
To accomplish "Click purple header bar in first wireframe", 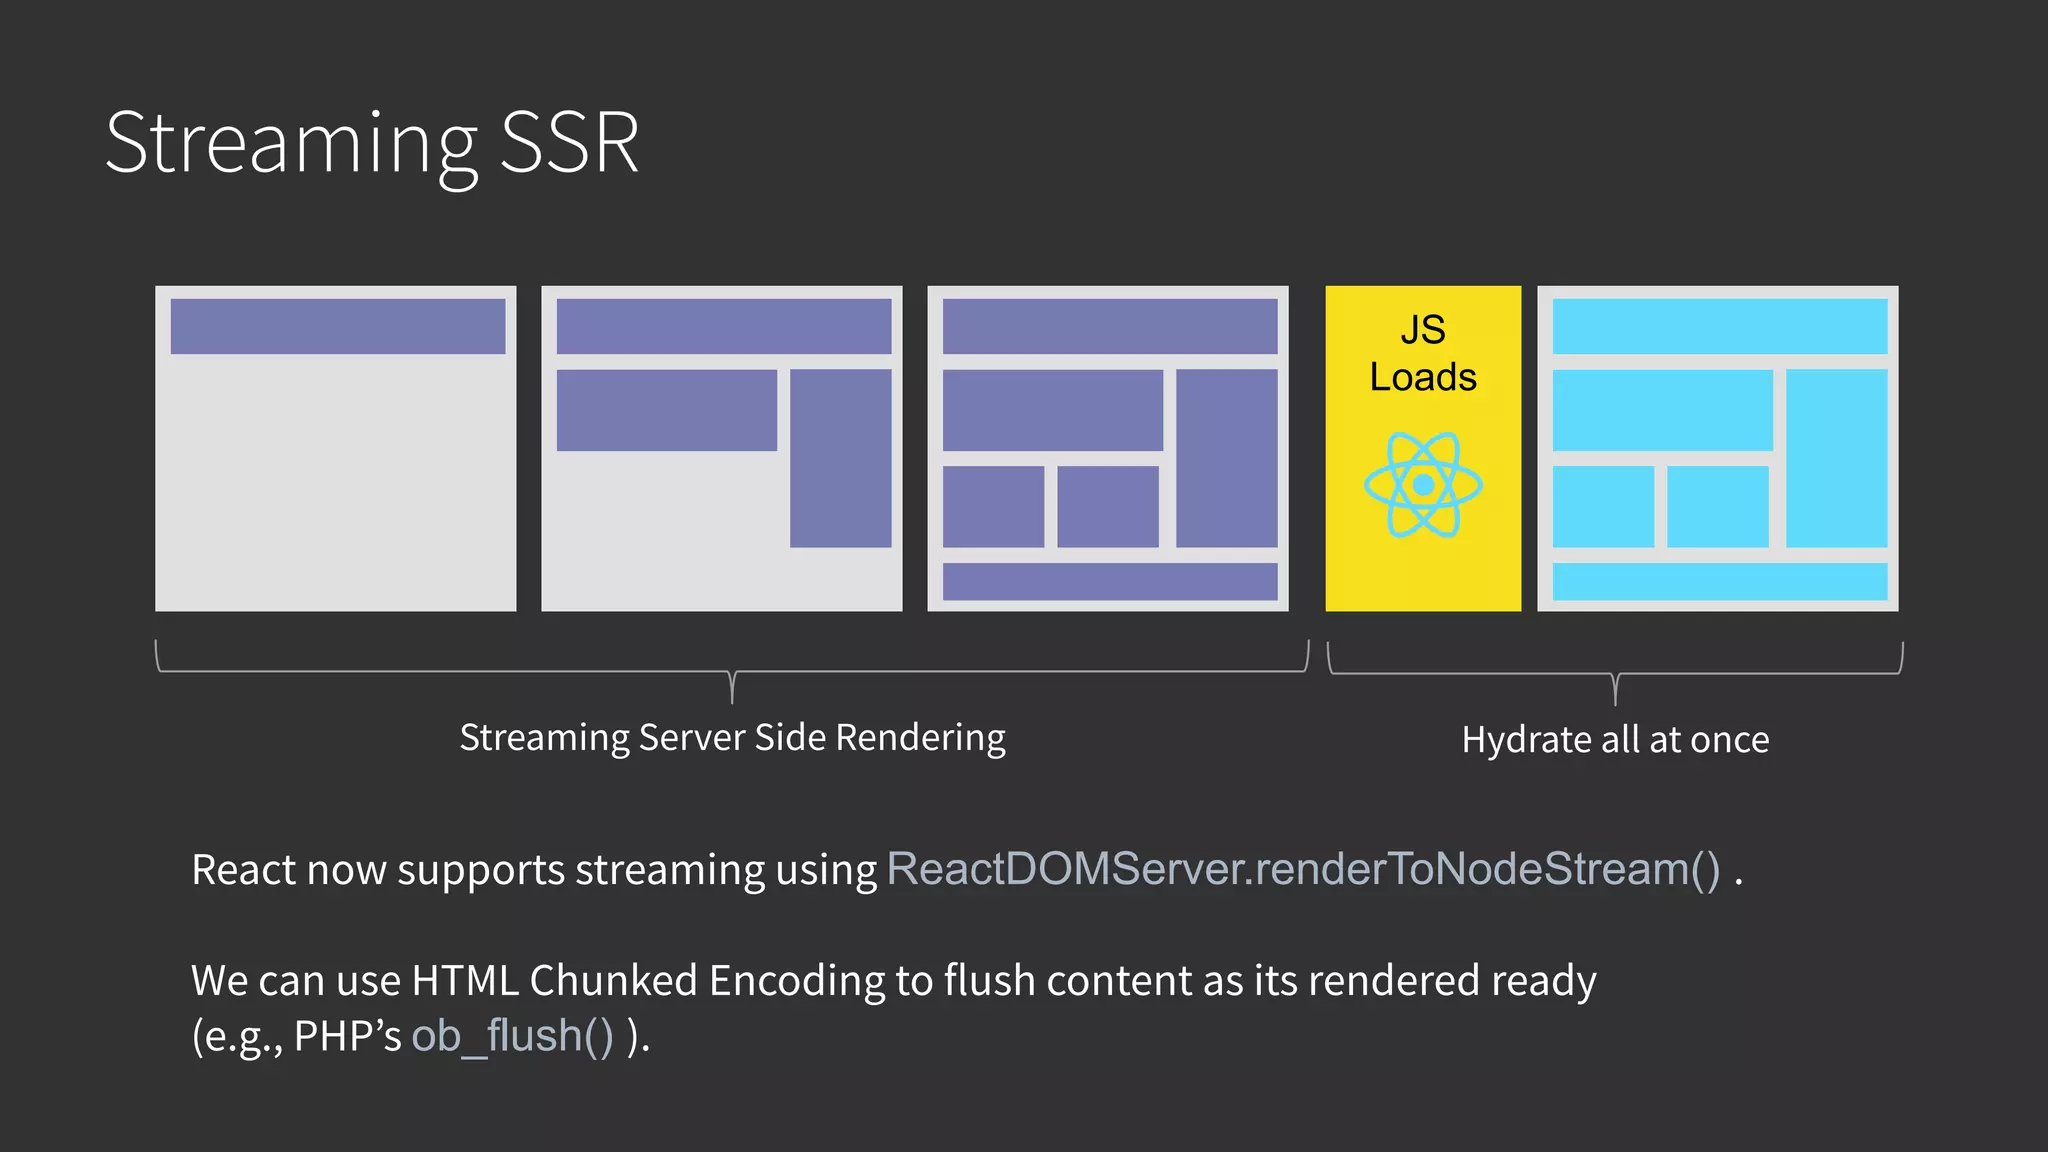I will point(337,326).
